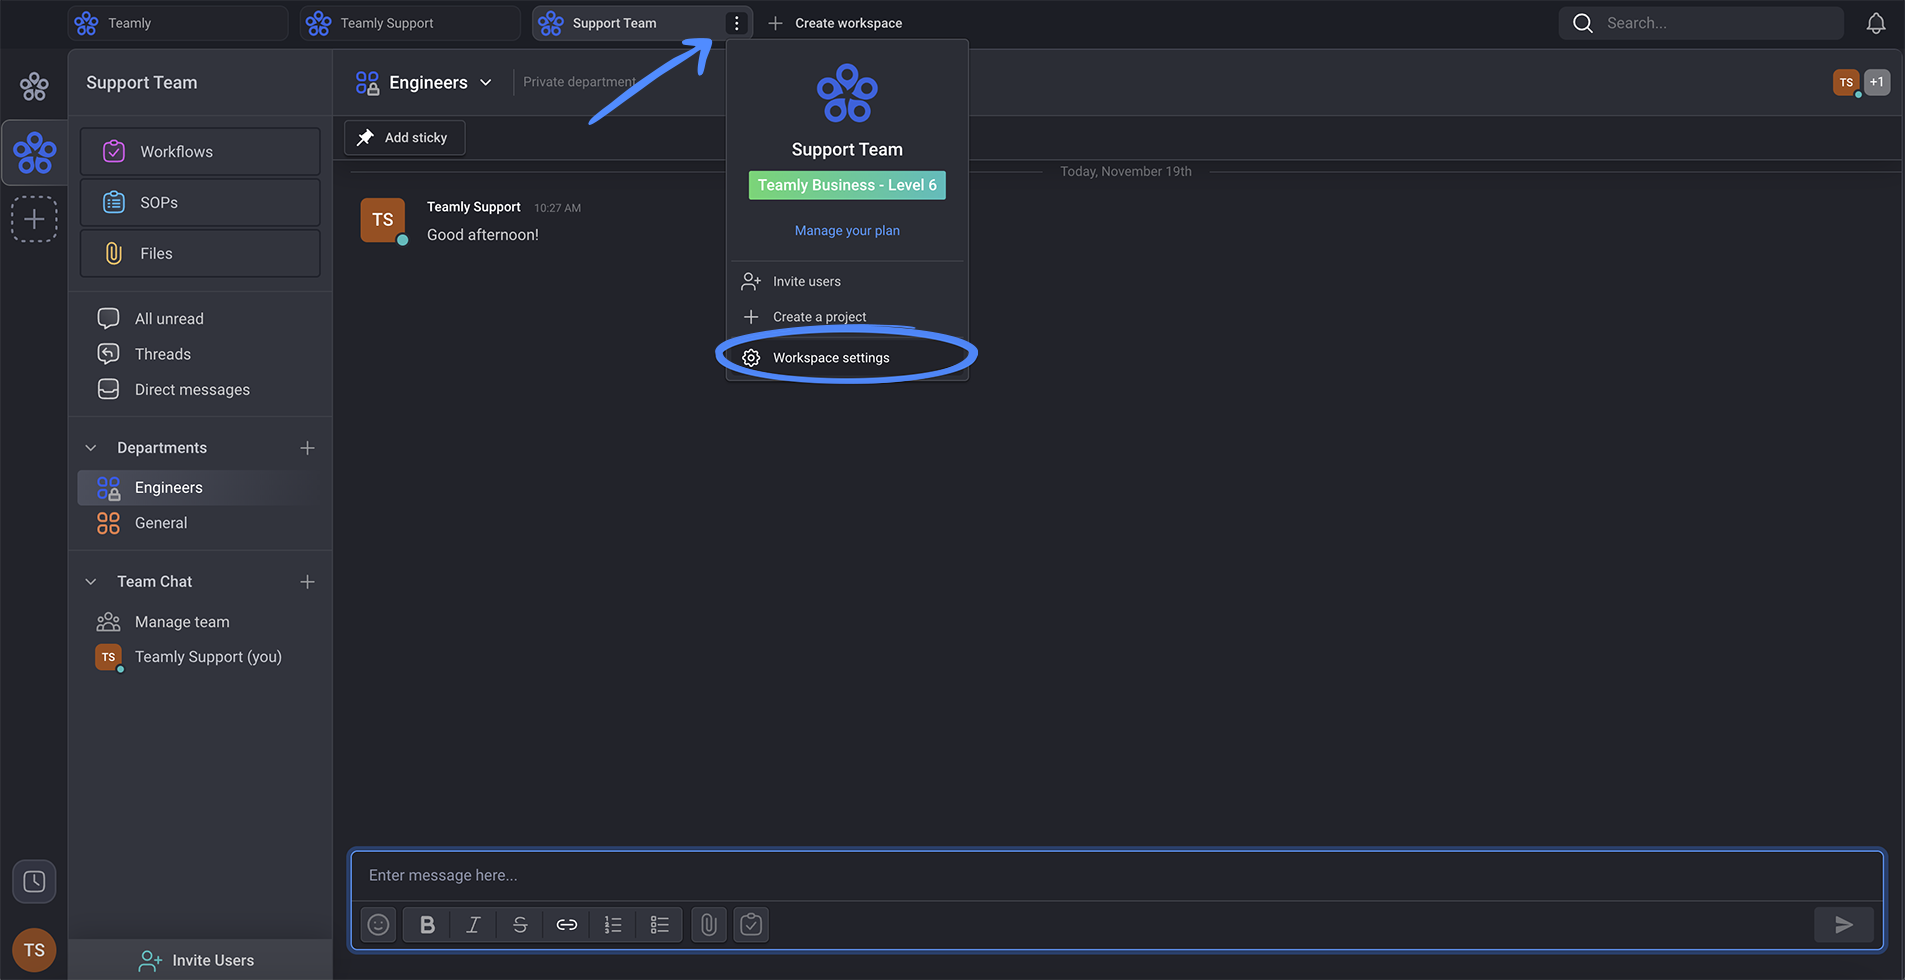Image resolution: width=1905 pixels, height=980 pixels.
Task: Insert a bulleted list
Action: [x=660, y=925]
